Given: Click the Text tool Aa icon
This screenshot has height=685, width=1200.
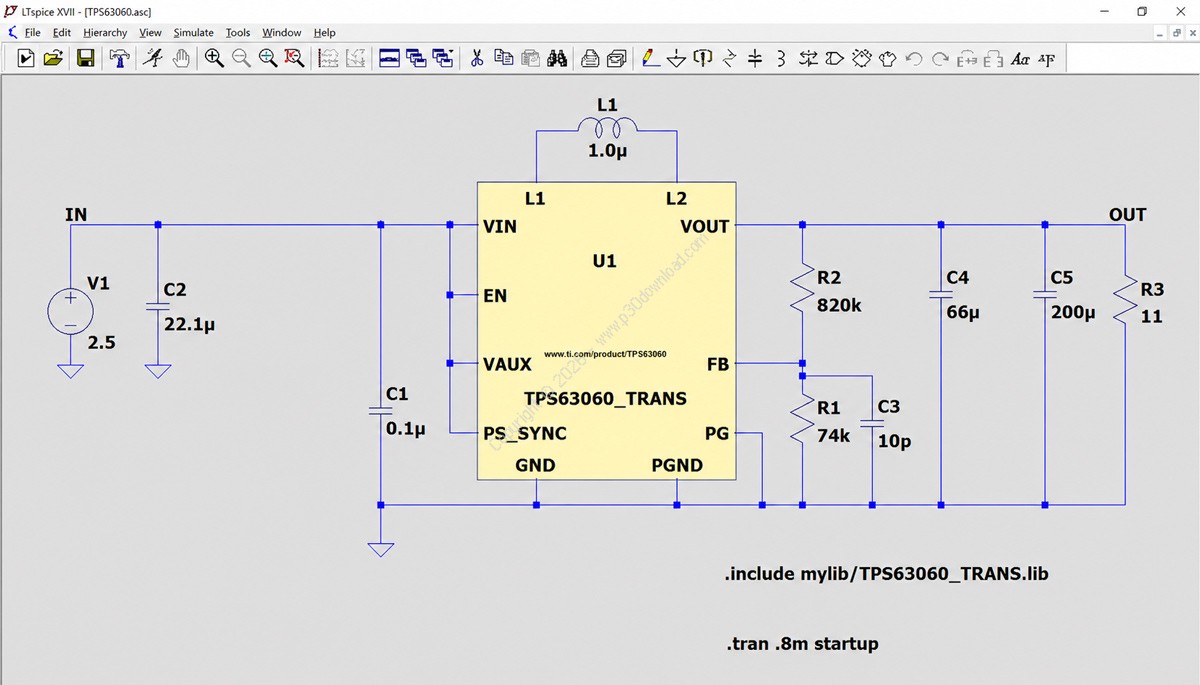Looking at the screenshot, I should point(1020,59).
